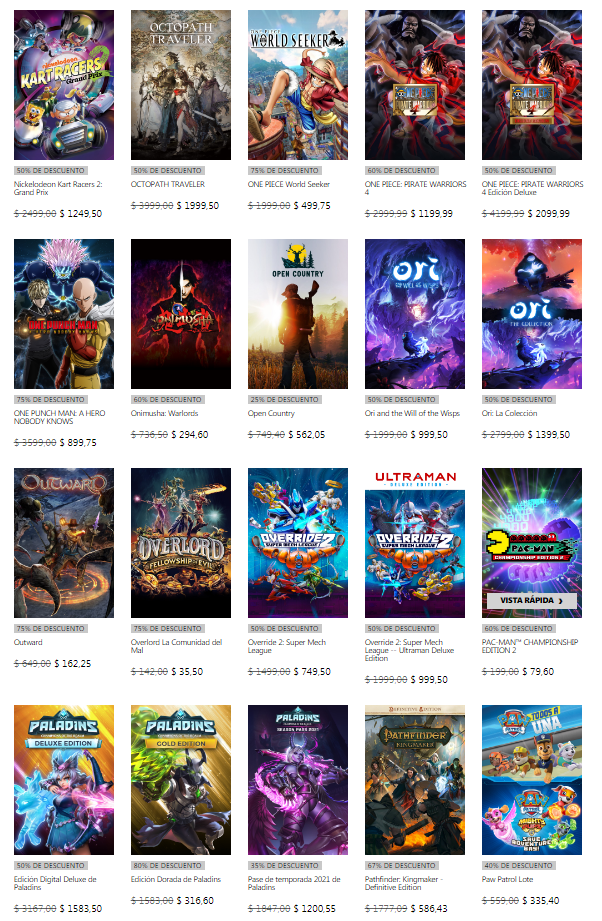Open the Ori: La Colección title link

(x=509, y=413)
